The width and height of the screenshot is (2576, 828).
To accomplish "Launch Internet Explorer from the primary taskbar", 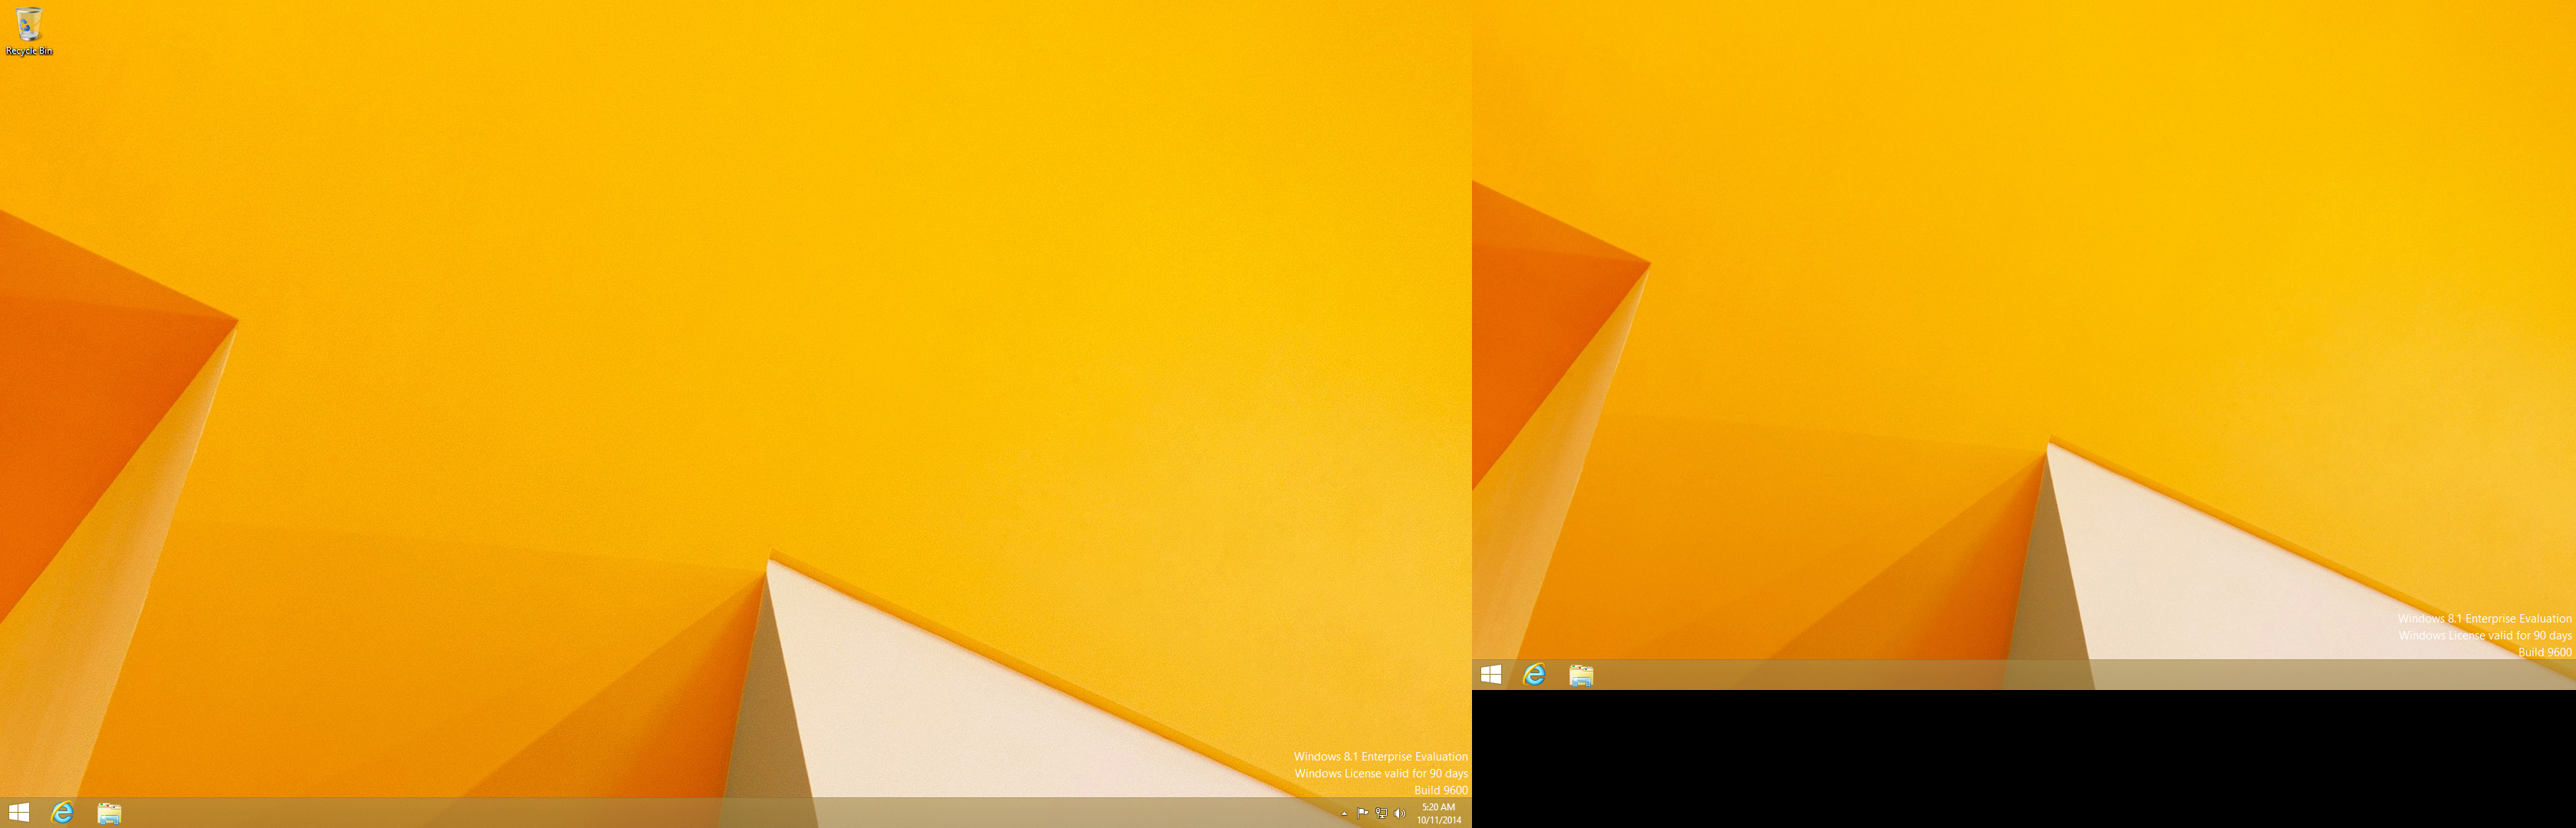I will pyautogui.click(x=63, y=813).
